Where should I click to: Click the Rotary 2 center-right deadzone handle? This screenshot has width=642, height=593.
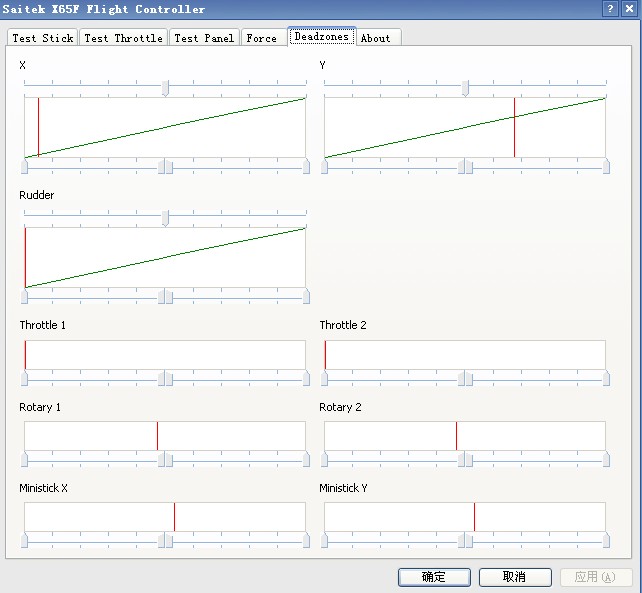469,459
